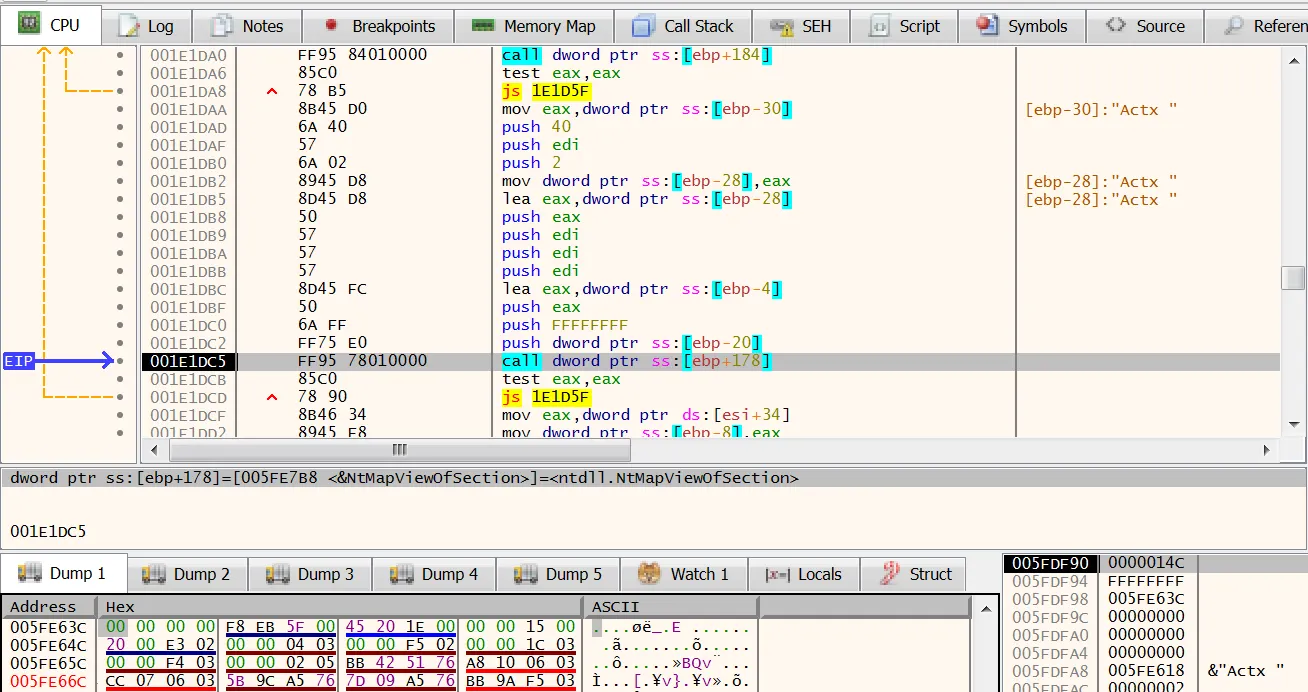Click the SEH tab icon
The height and width of the screenshot is (692, 1308).
point(783,26)
